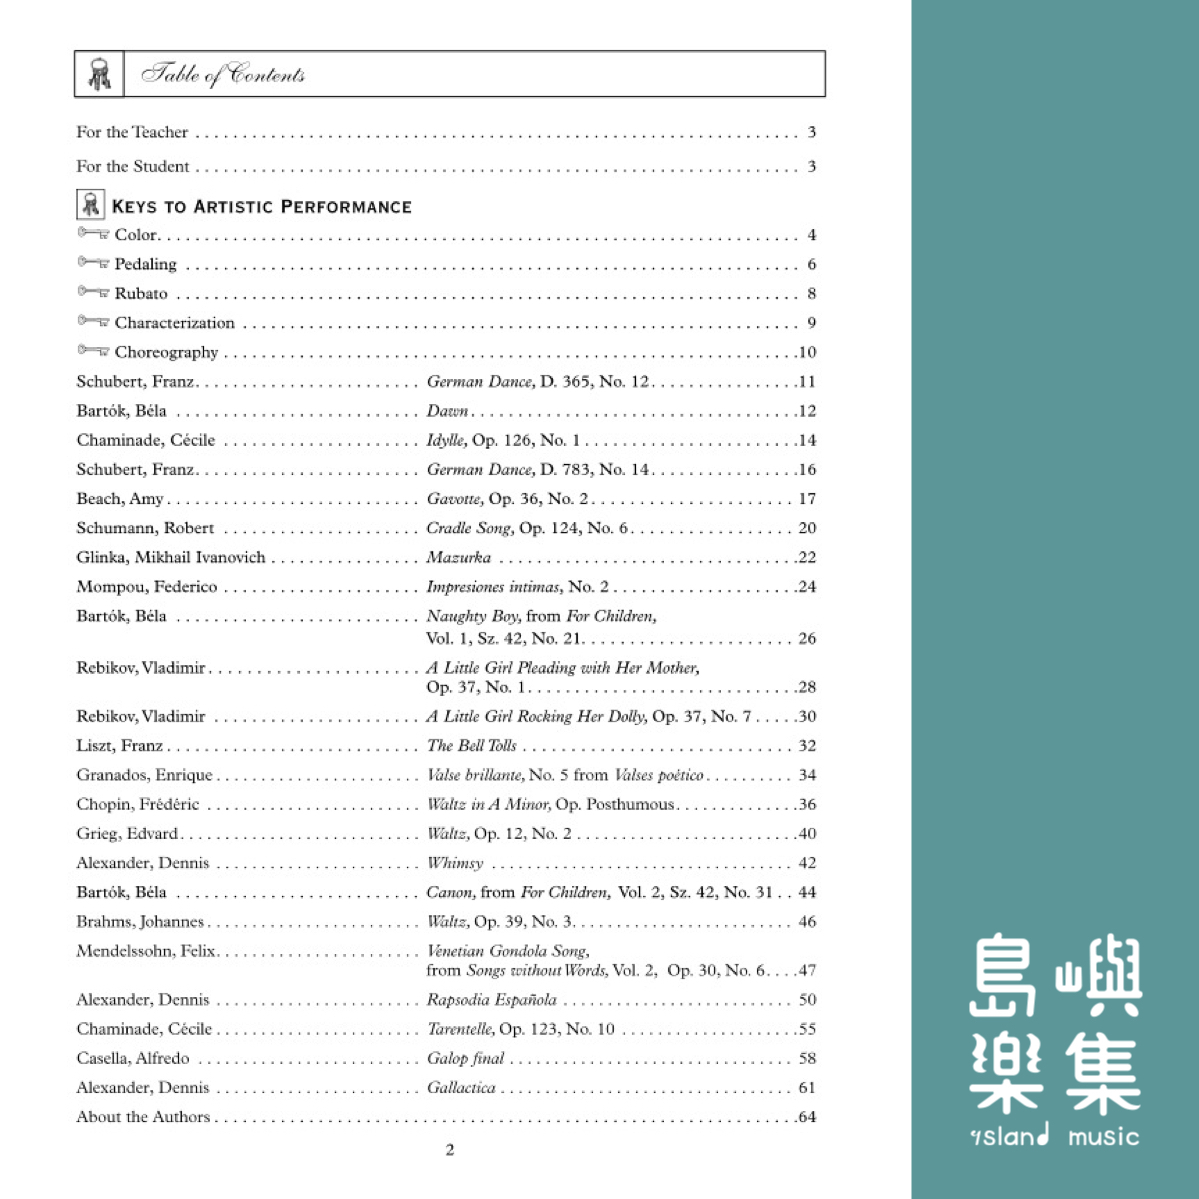Open the For the Teacher entry
1199x1199 pixels.
[132, 132]
